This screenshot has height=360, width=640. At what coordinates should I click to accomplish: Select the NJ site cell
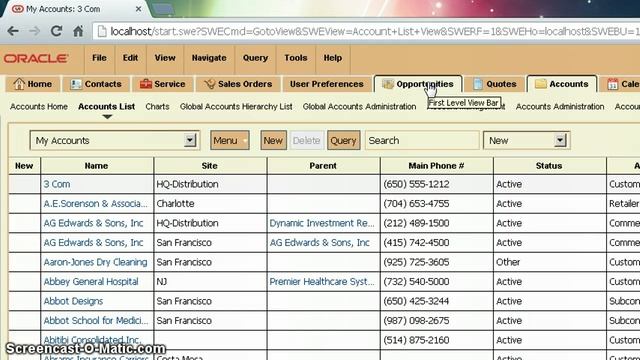pos(210,282)
